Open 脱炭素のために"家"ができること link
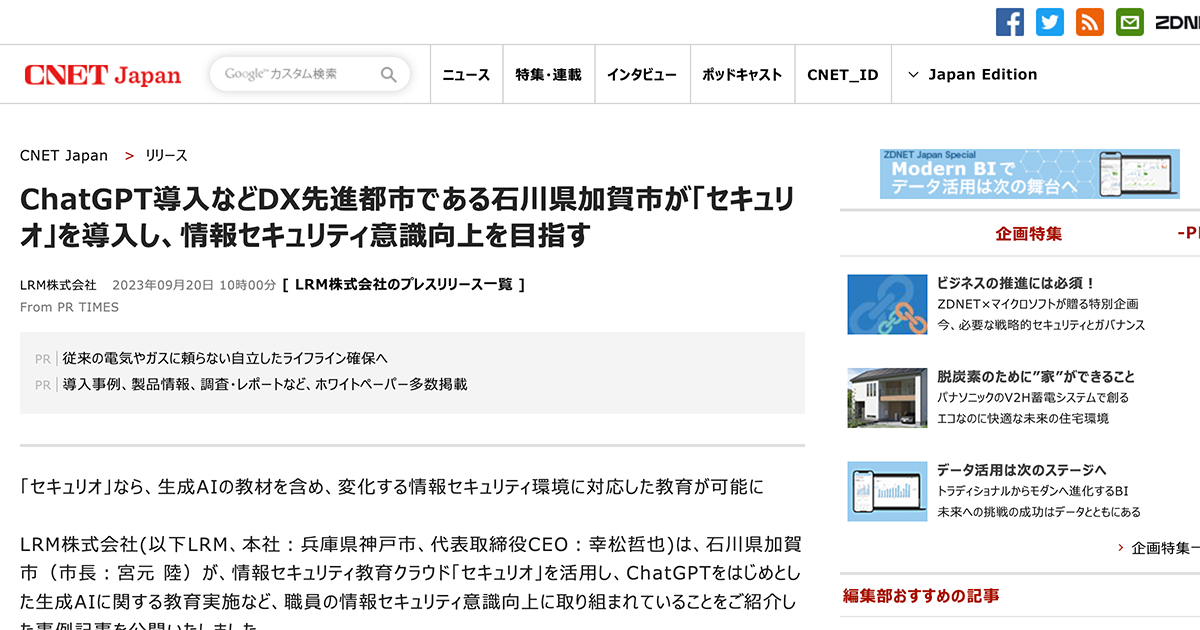Viewport: 1200px width, 630px height. (1036, 377)
